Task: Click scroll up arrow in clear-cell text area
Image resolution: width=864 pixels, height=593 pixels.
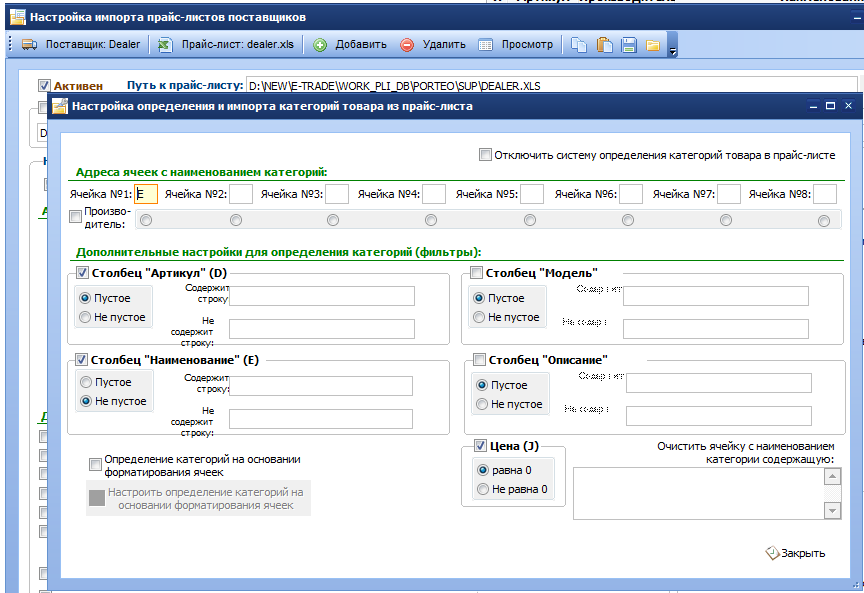Action: pos(832,476)
